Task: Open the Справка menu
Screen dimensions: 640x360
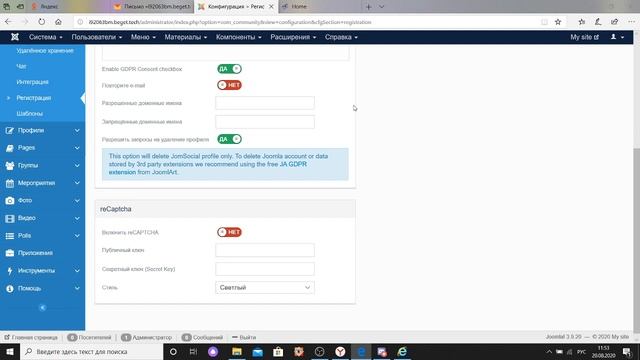Action: pos(341,37)
